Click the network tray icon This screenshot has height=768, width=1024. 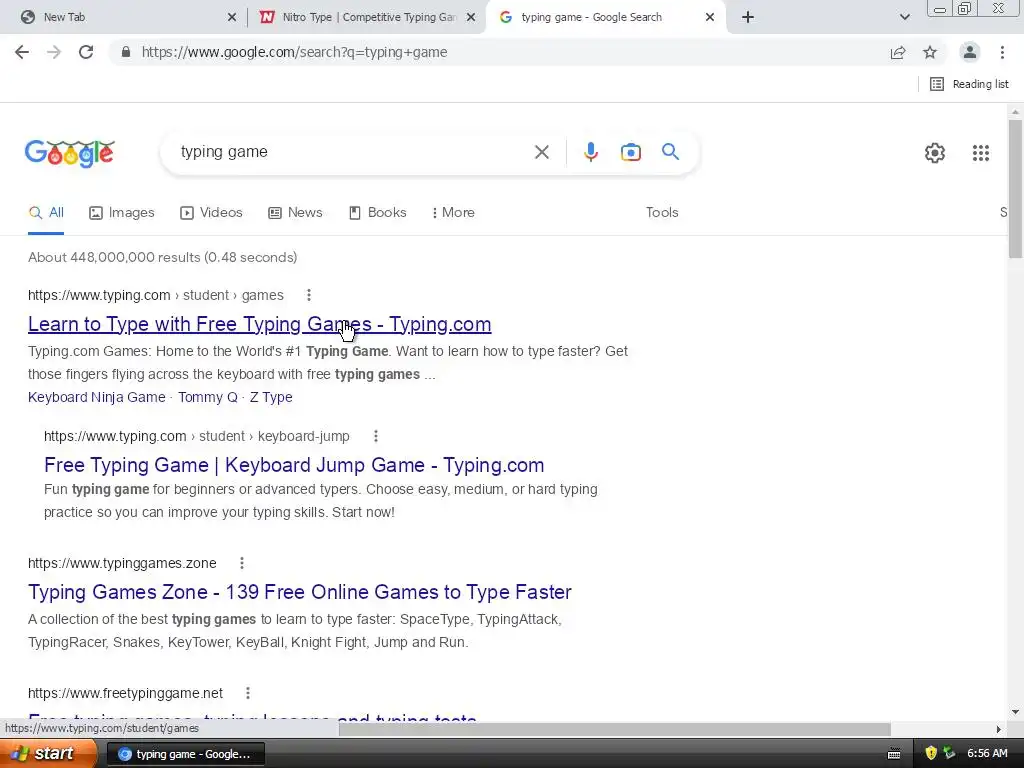click(x=949, y=754)
